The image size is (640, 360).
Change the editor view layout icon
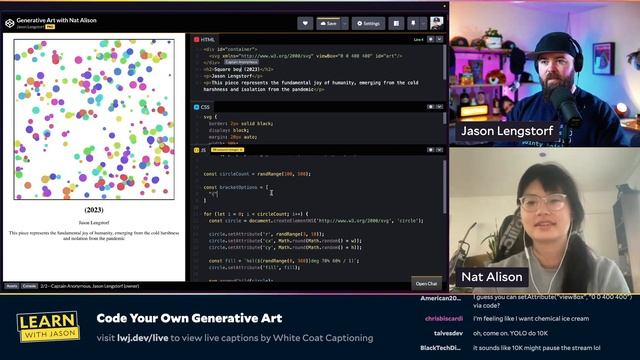point(396,23)
